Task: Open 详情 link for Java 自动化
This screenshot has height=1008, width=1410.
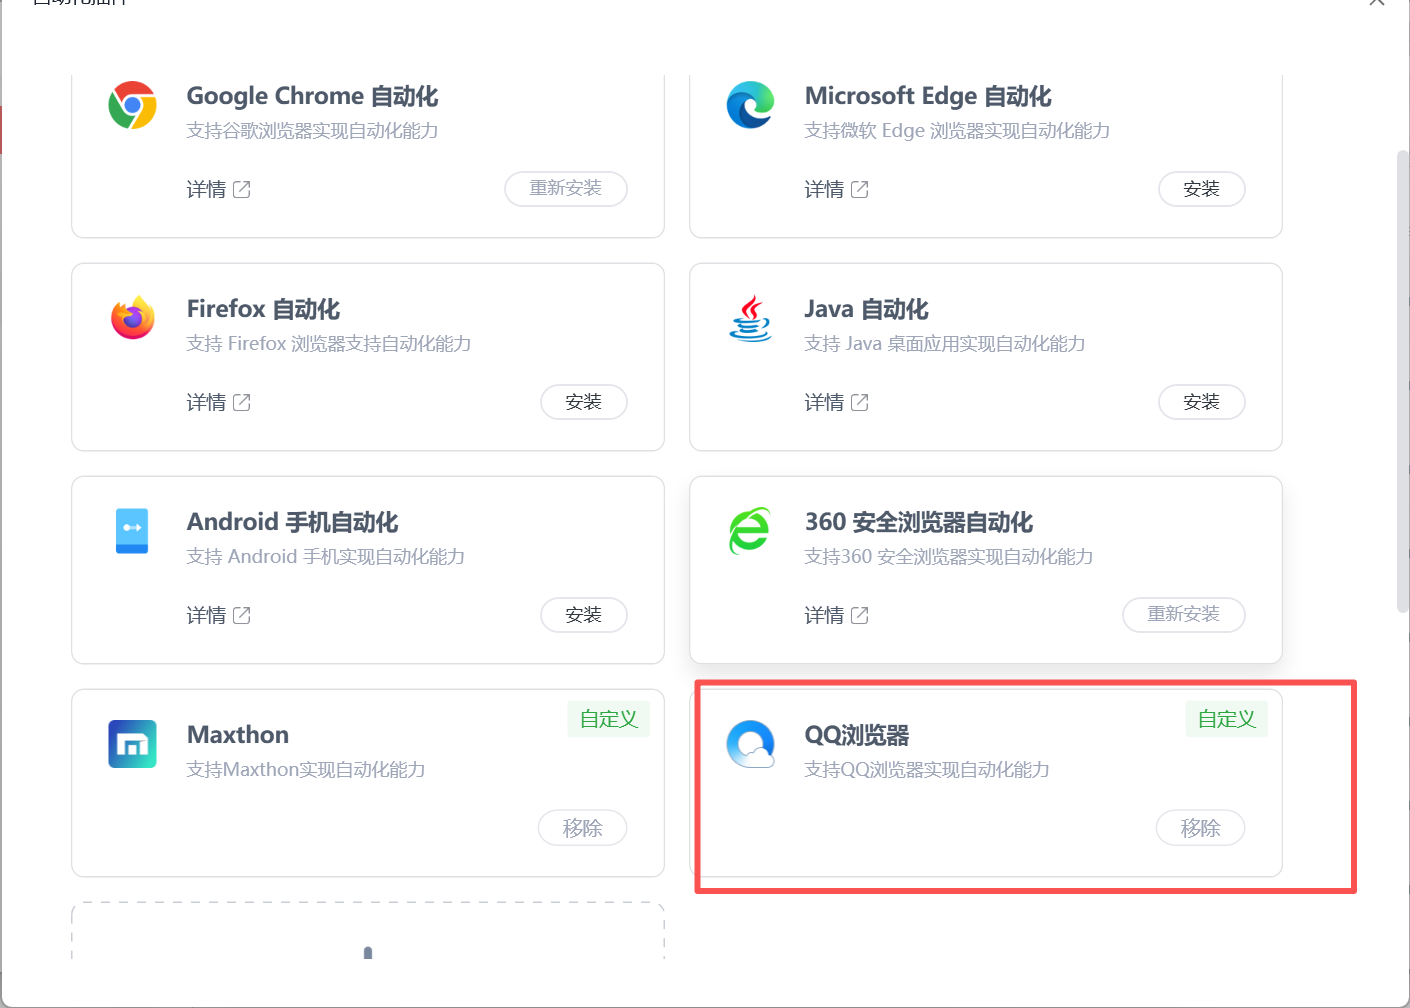Action: pyautogui.click(x=824, y=402)
